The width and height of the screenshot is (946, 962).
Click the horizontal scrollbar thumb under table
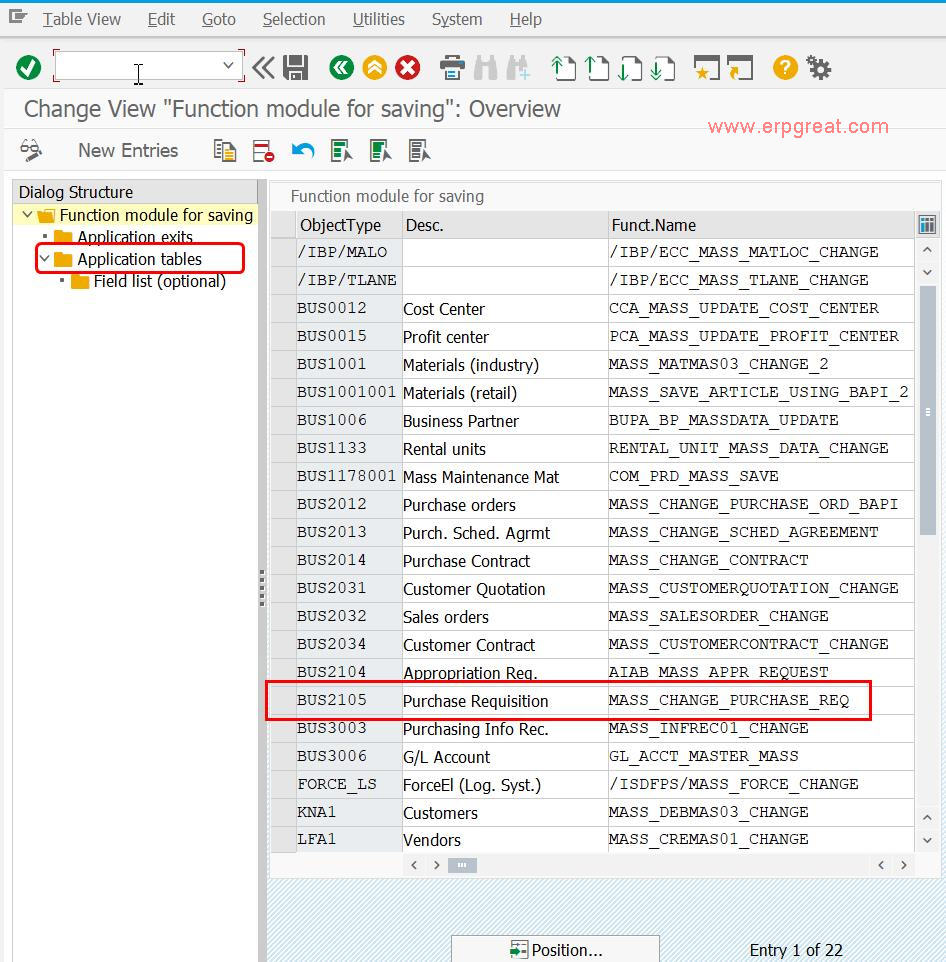coord(462,865)
